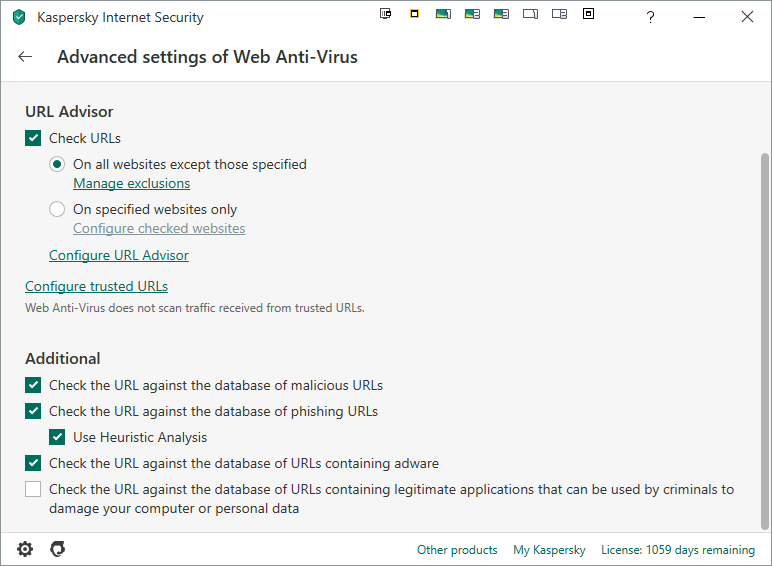Click the first overlapping-windows title bar icon

point(386,14)
